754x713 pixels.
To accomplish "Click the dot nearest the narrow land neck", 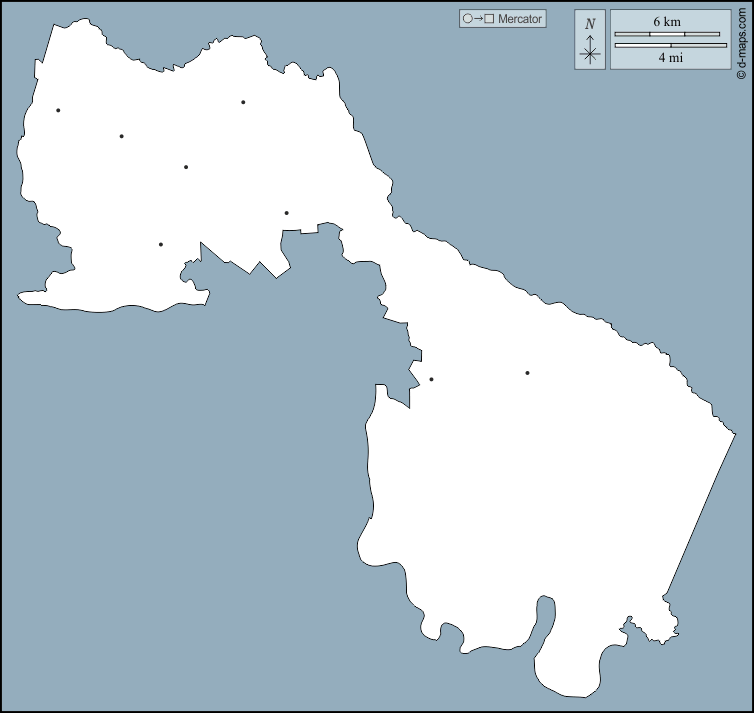I will (286, 212).
